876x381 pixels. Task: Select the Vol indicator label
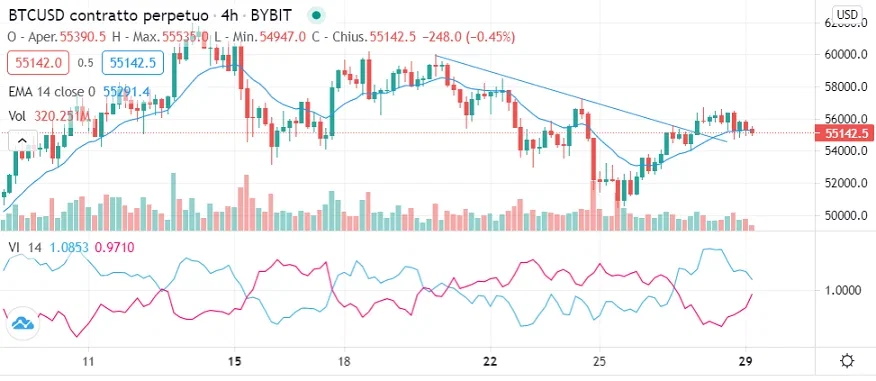click(x=17, y=116)
